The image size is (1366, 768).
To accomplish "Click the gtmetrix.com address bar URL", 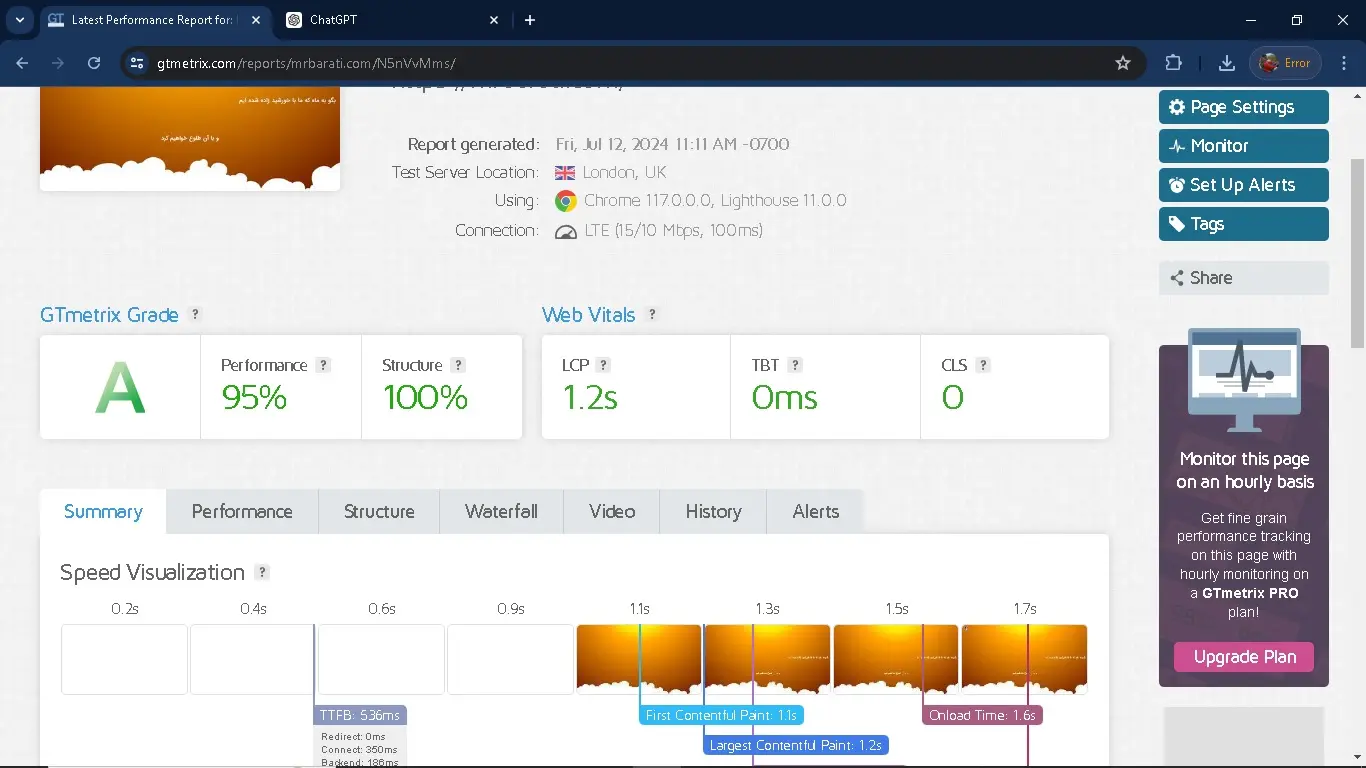I will pos(306,63).
